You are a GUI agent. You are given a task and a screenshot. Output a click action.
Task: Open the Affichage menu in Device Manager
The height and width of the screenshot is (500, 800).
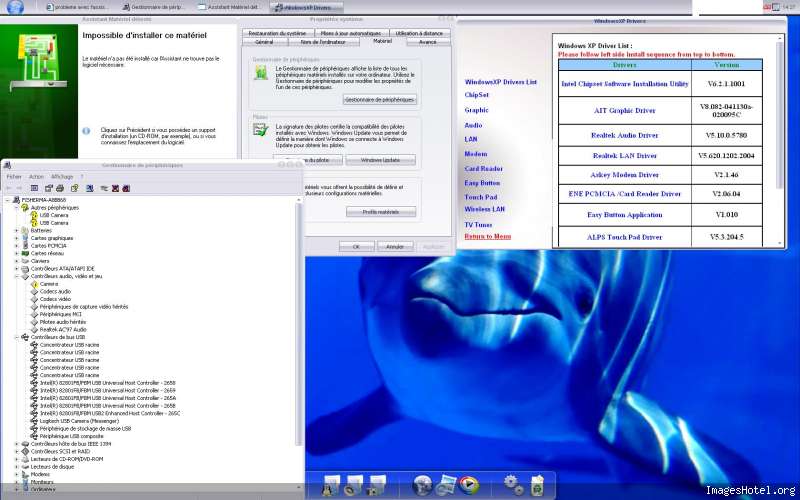pos(62,177)
